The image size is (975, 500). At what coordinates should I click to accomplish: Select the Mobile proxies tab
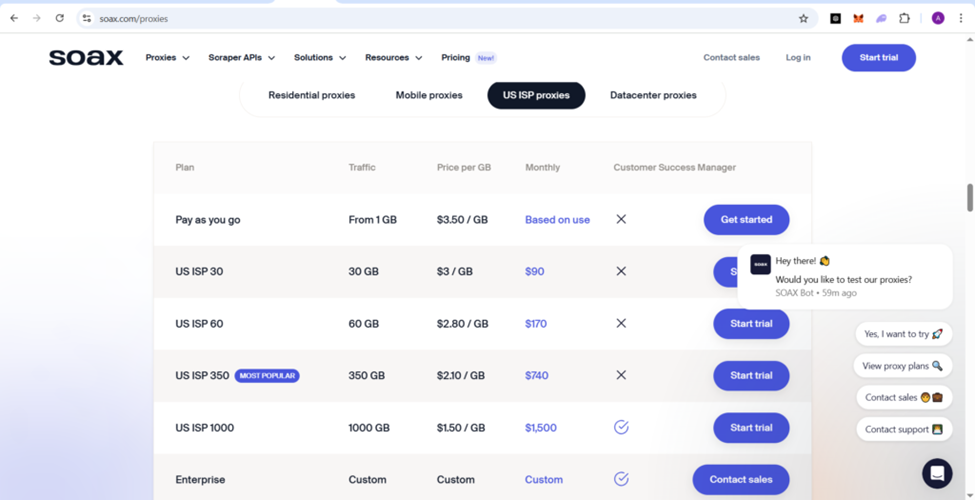[x=429, y=95]
